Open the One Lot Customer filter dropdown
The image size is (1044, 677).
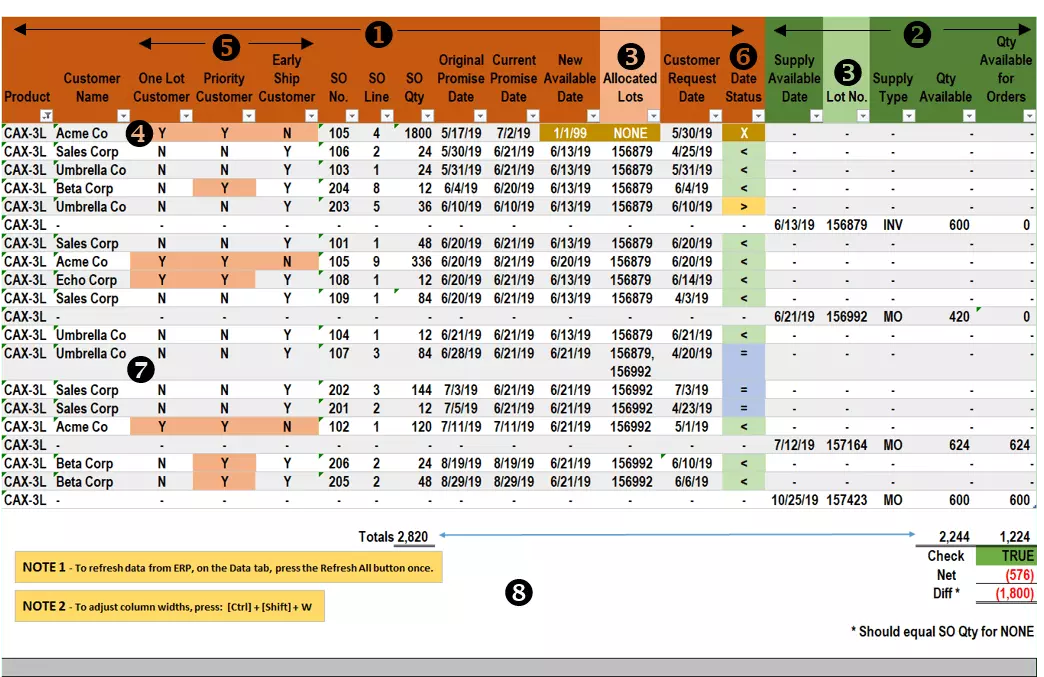coord(186,116)
